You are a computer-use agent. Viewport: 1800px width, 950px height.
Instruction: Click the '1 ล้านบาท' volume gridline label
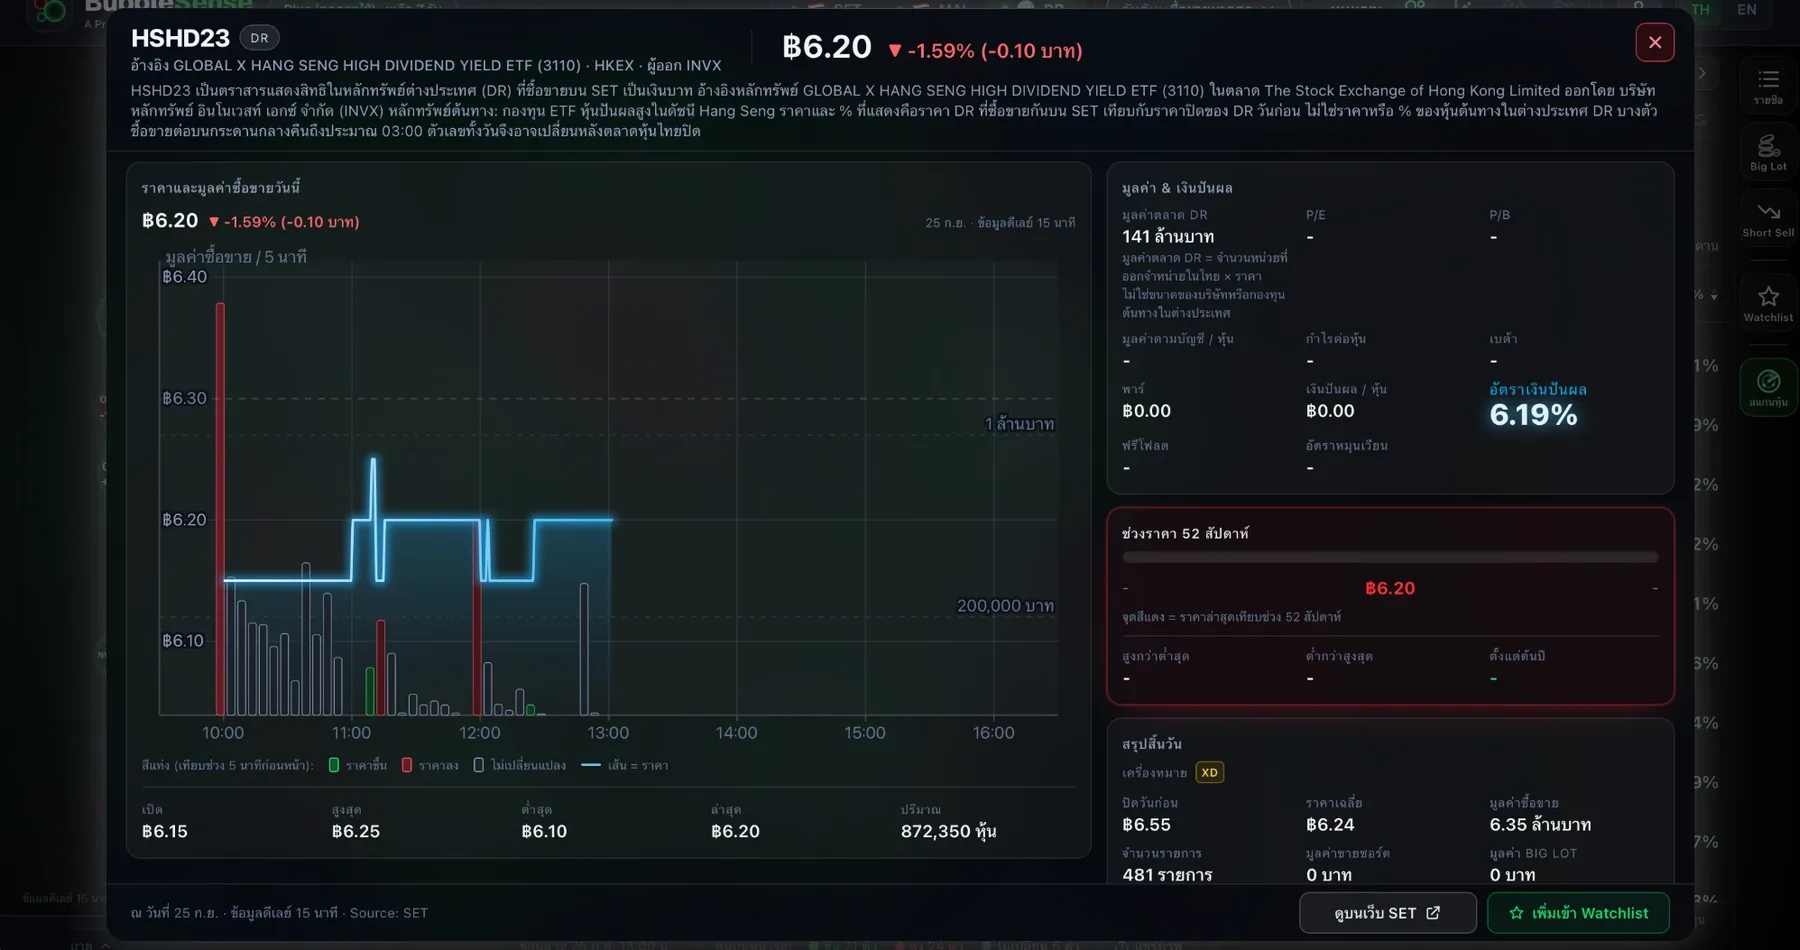pos(1019,424)
